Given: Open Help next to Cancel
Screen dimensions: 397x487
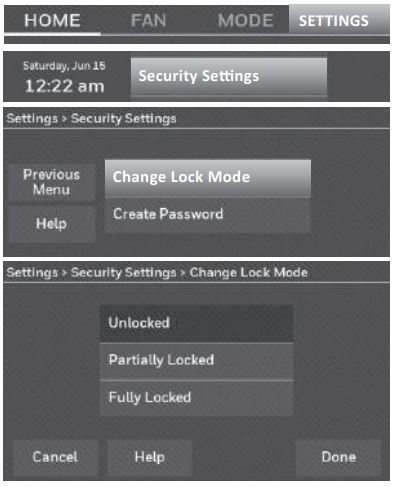Looking at the screenshot, I should pyautogui.click(x=150, y=457).
